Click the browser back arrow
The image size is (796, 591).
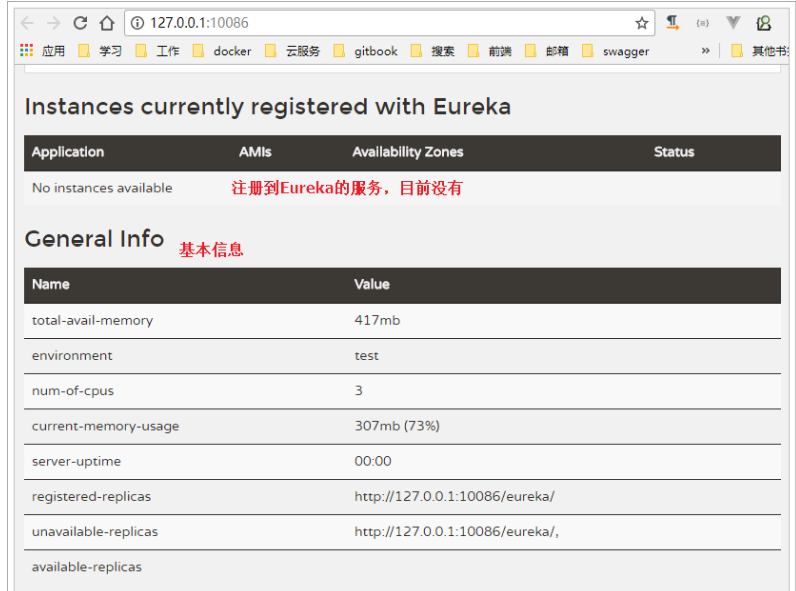[x=27, y=23]
